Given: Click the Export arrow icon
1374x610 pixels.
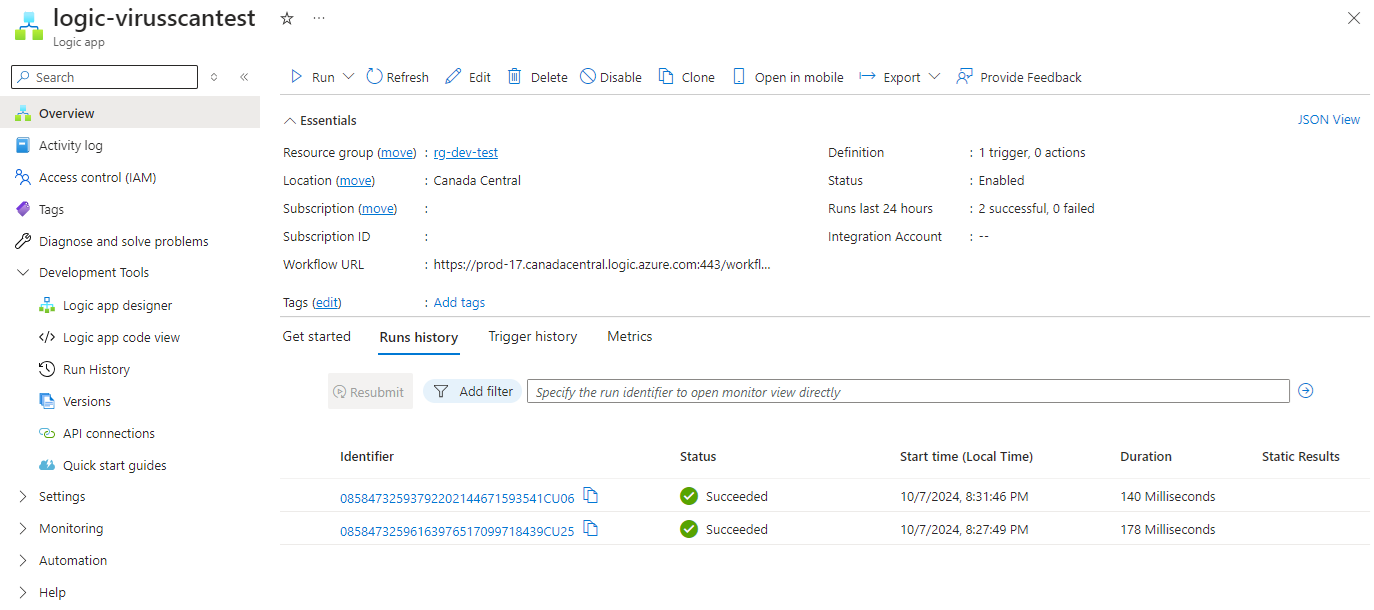Looking at the screenshot, I should click(x=867, y=77).
